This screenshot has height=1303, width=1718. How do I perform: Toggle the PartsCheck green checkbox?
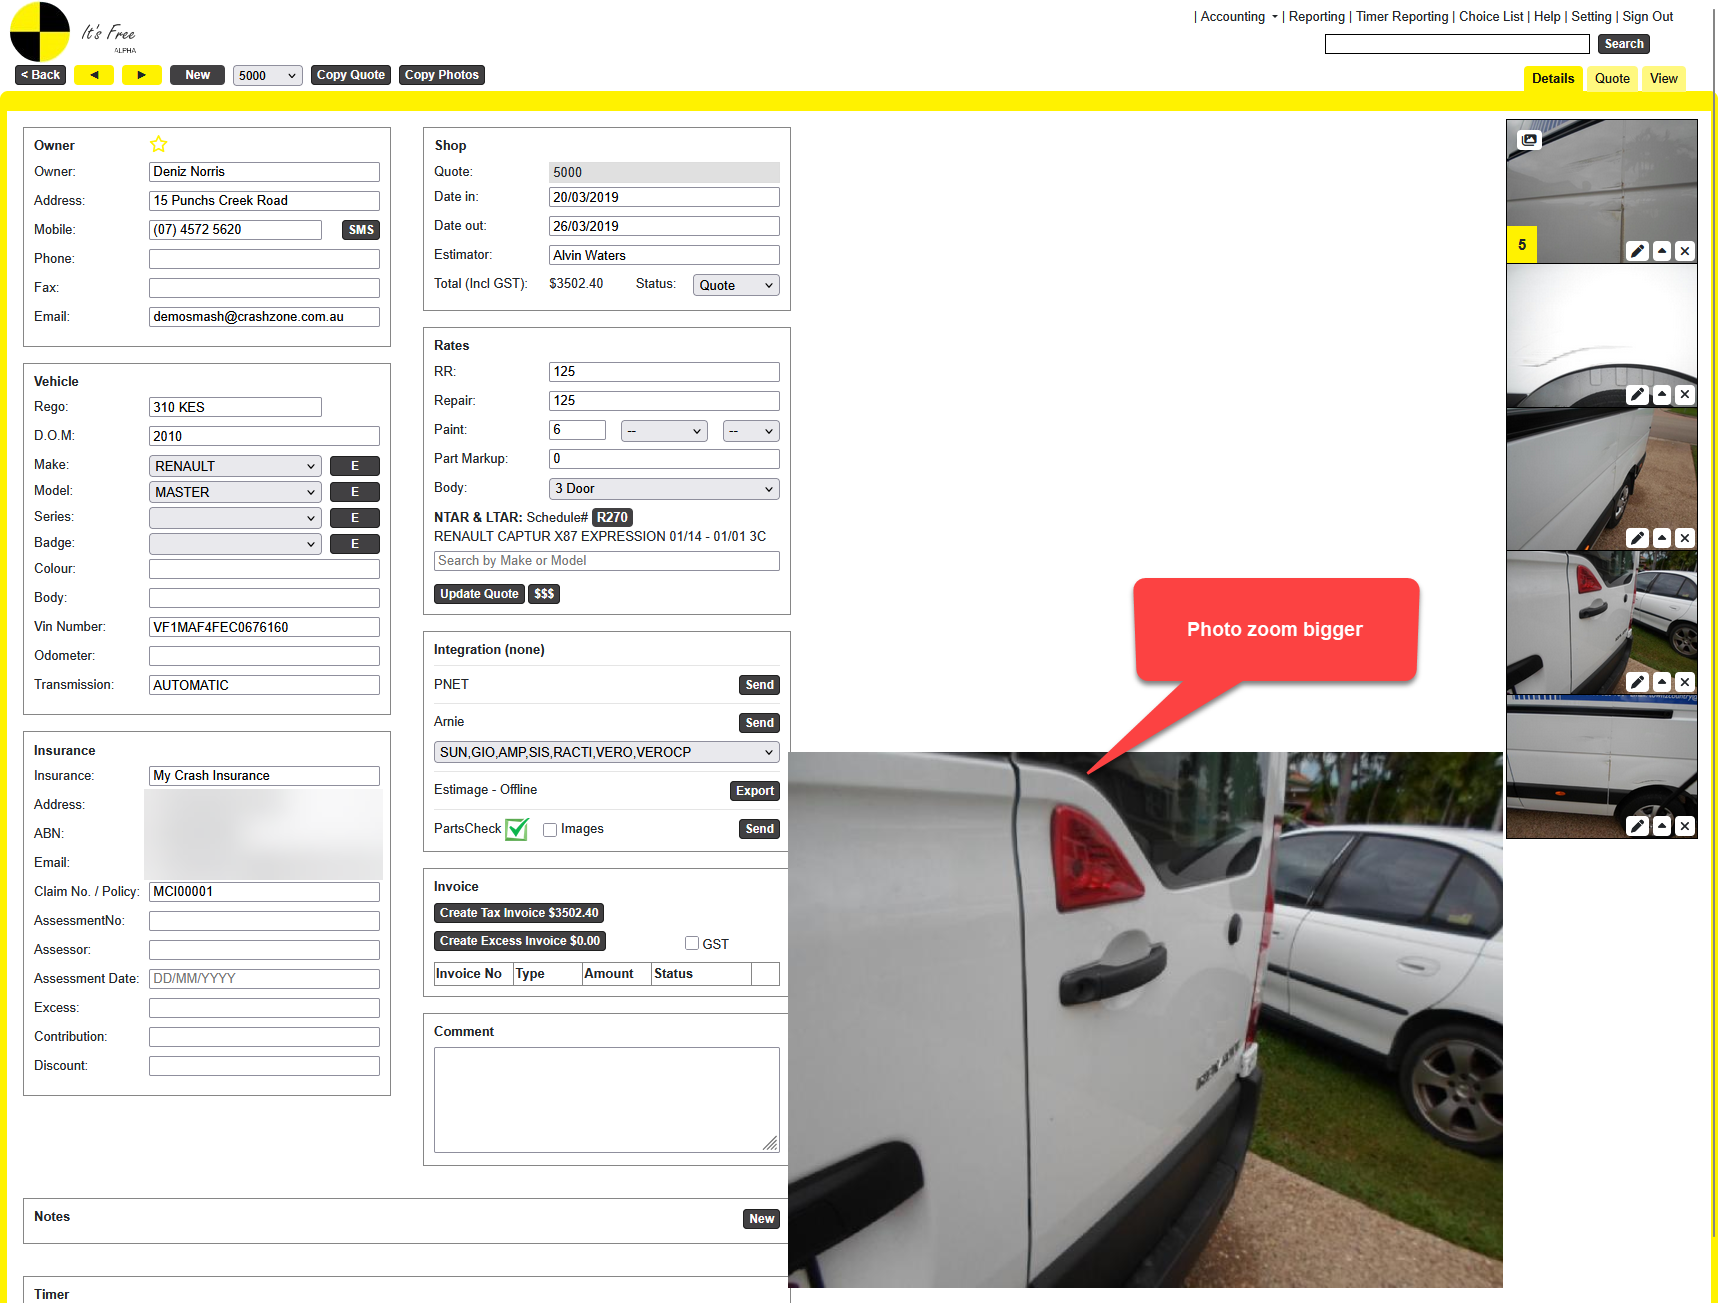pos(517,829)
